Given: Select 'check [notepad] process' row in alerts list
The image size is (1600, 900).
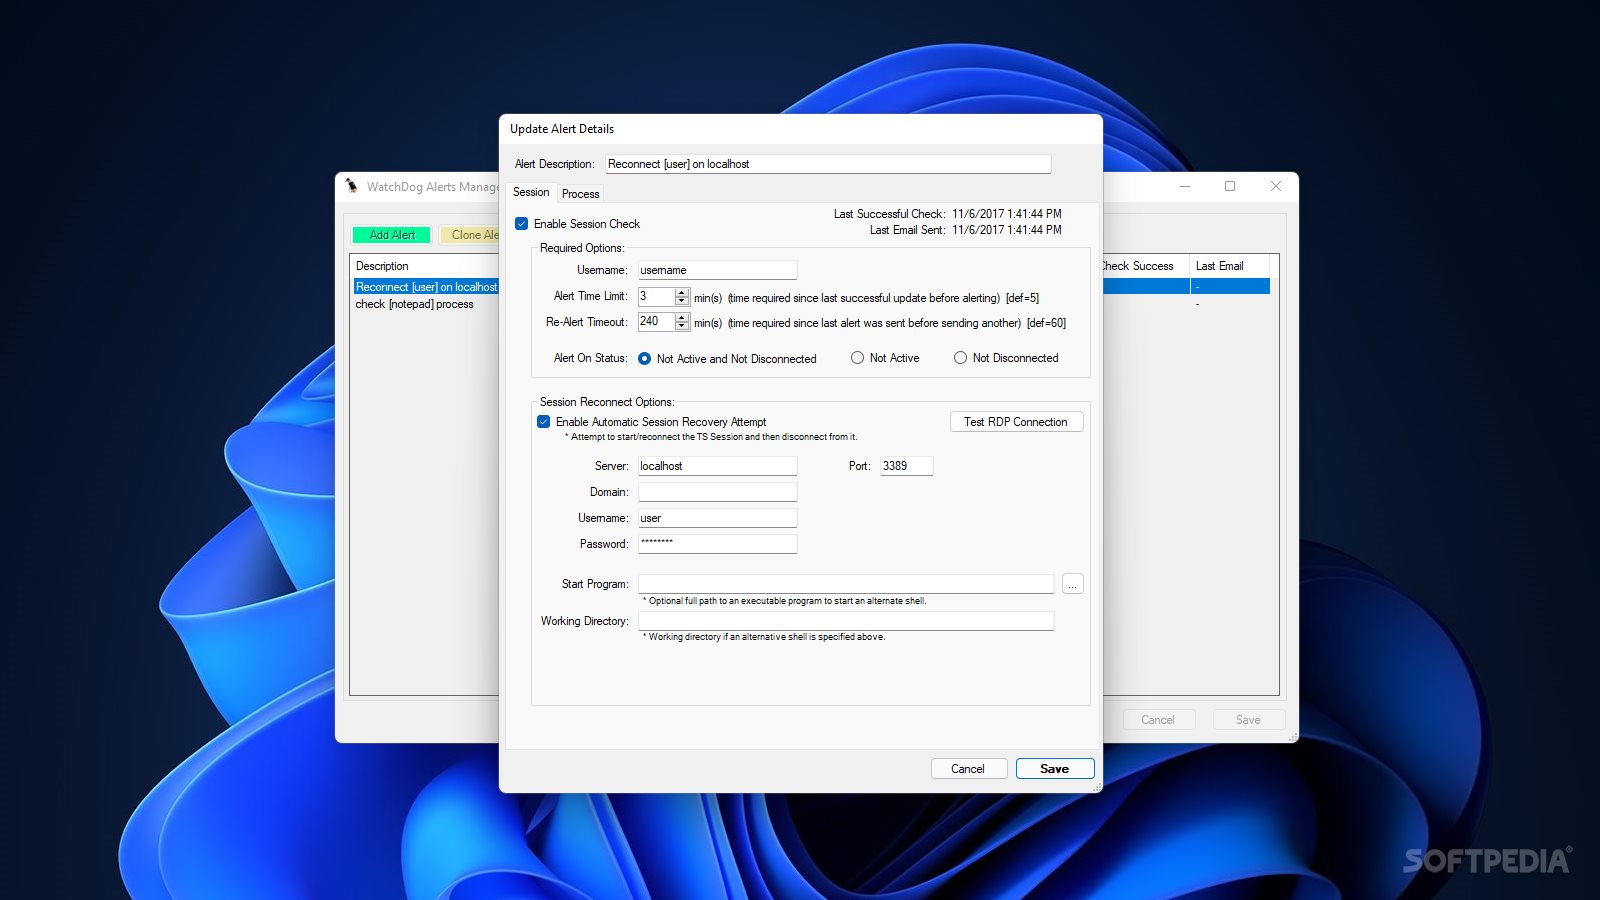Looking at the screenshot, I should point(415,304).
